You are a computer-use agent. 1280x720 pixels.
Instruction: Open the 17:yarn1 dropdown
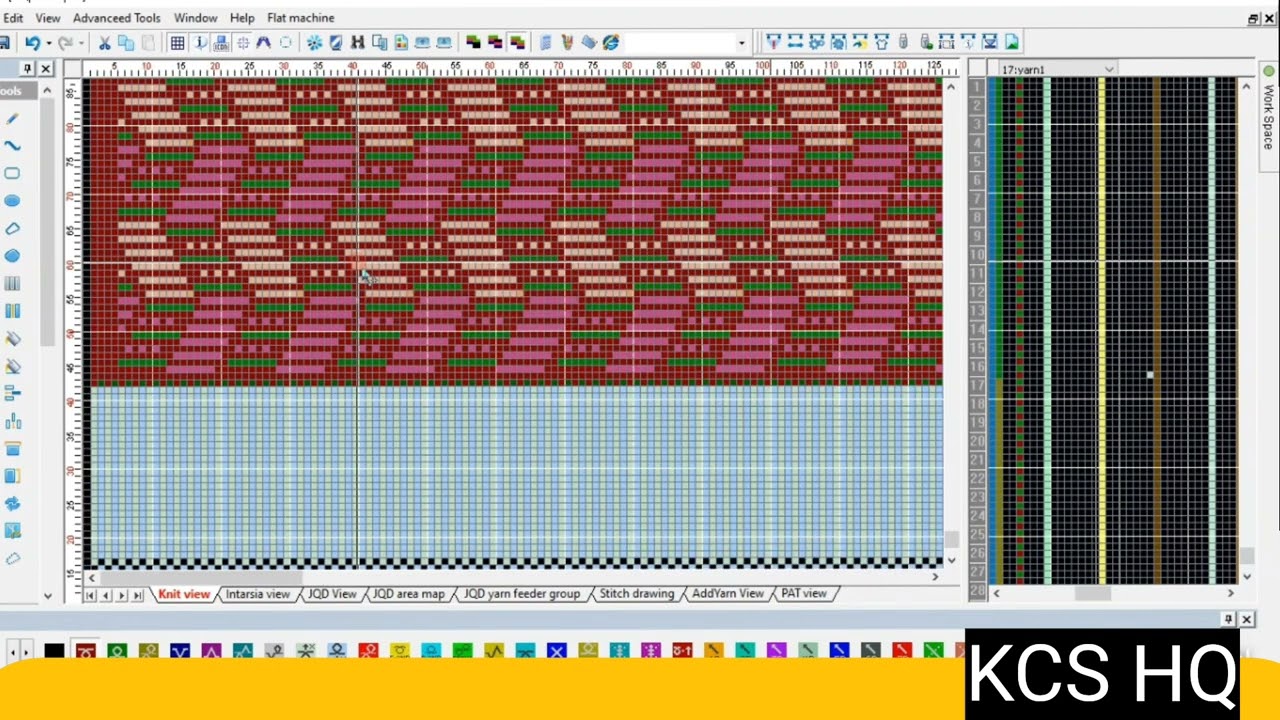[x=1109, y=69]
